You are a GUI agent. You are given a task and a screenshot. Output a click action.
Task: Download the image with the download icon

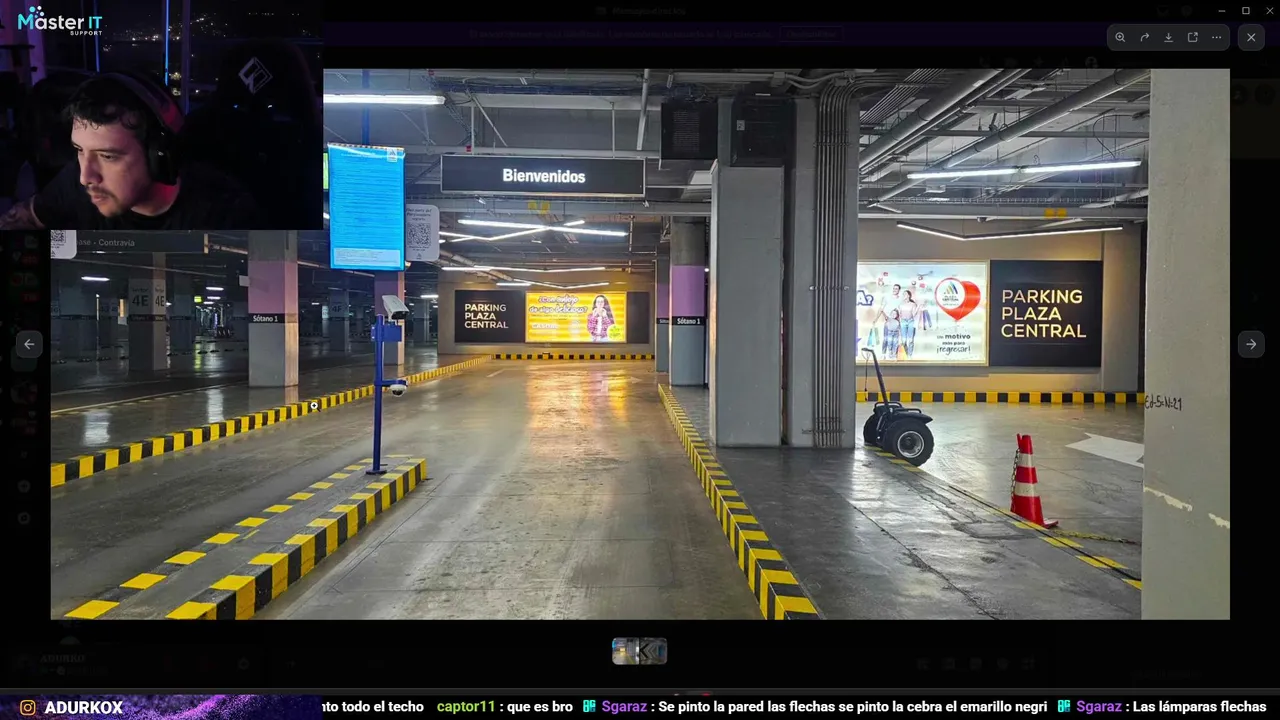(1168, 37)
